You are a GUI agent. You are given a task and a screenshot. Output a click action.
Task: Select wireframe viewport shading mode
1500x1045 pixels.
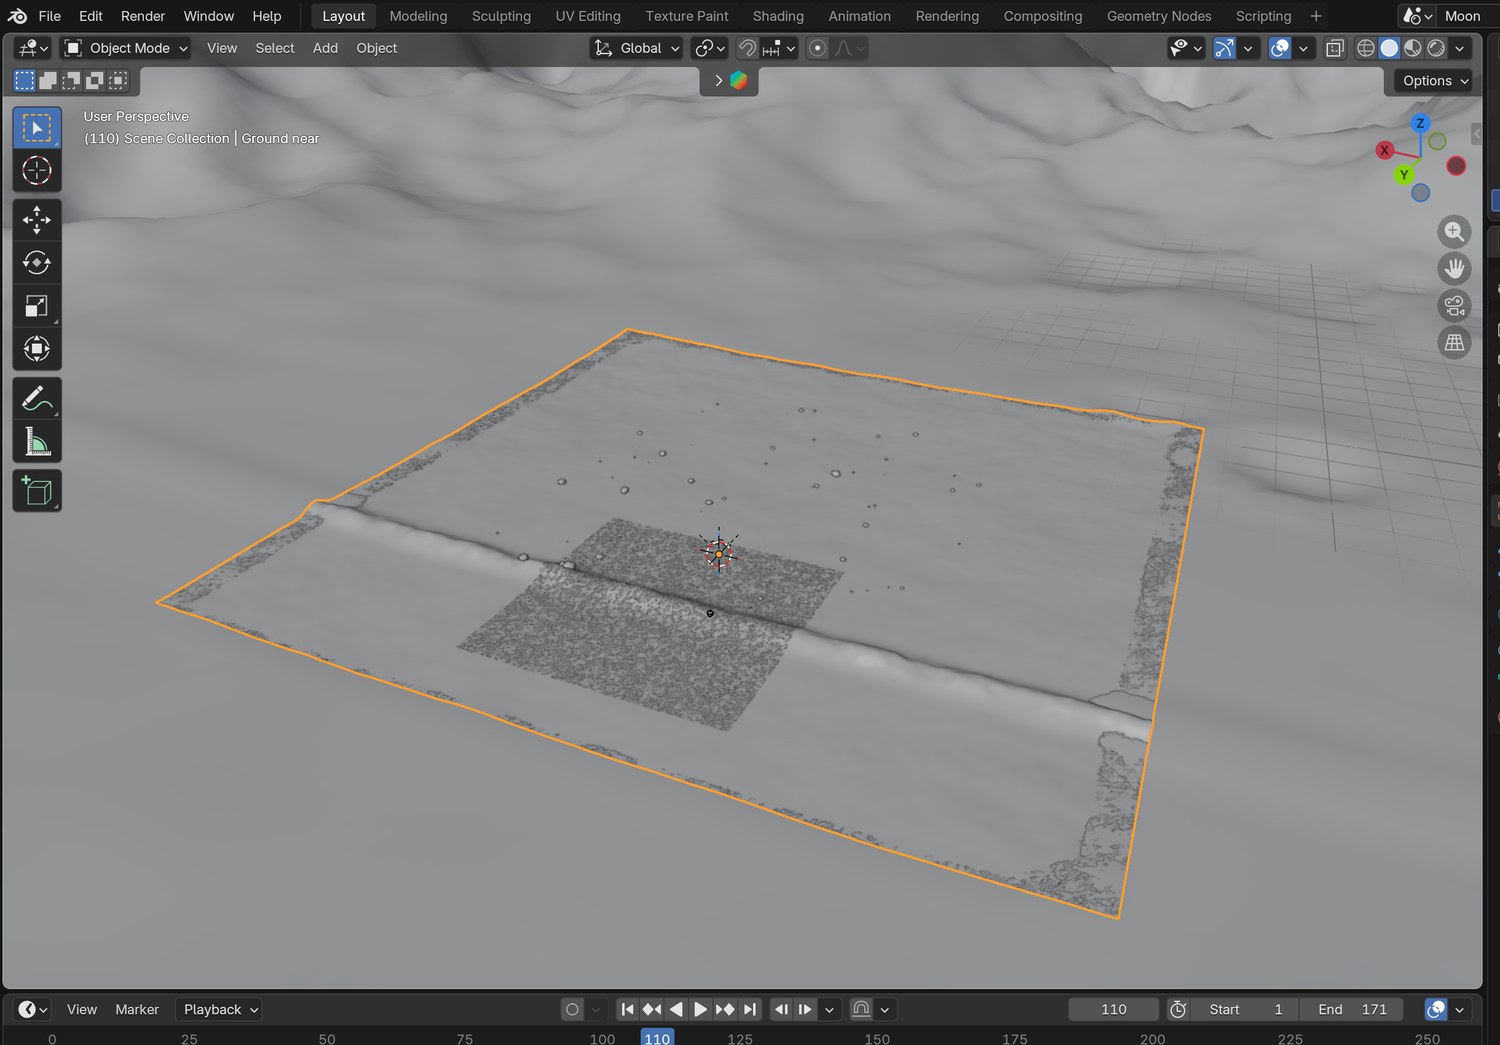(x=1365, y=48)
